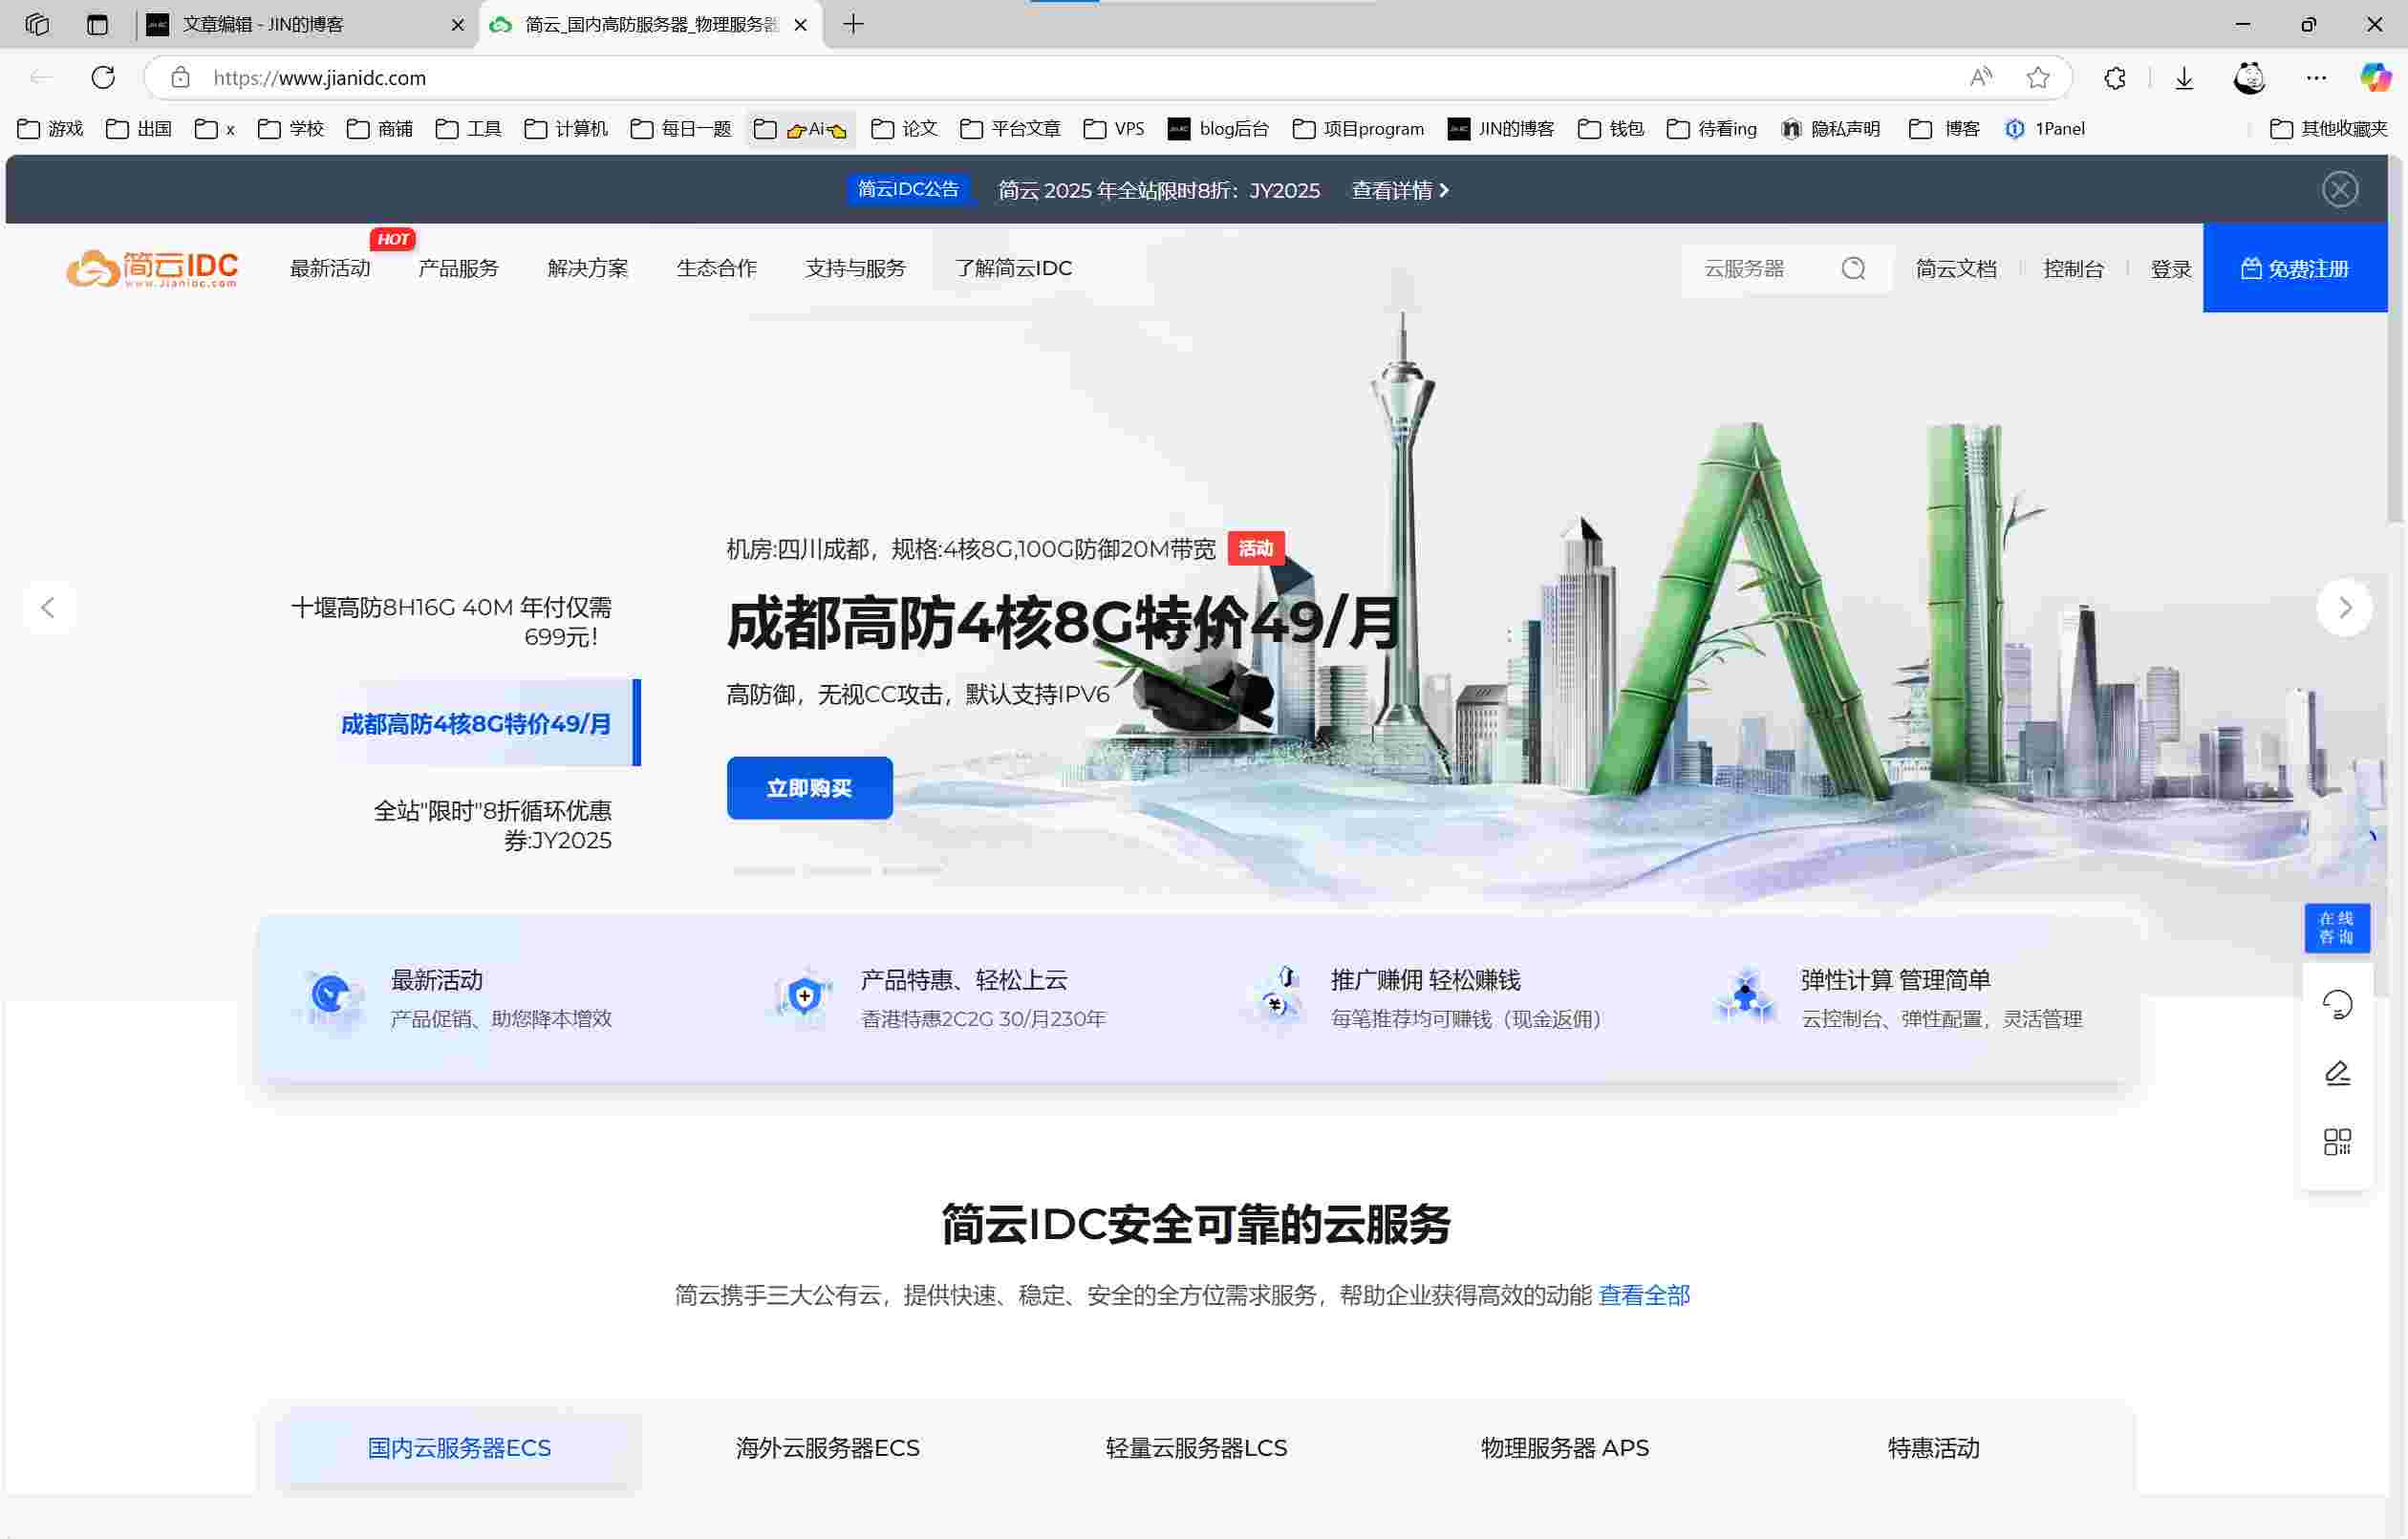Open the blog后台 bookmark
The width and height of the screenshot is (2408, 1539).
pos(1218,128)
